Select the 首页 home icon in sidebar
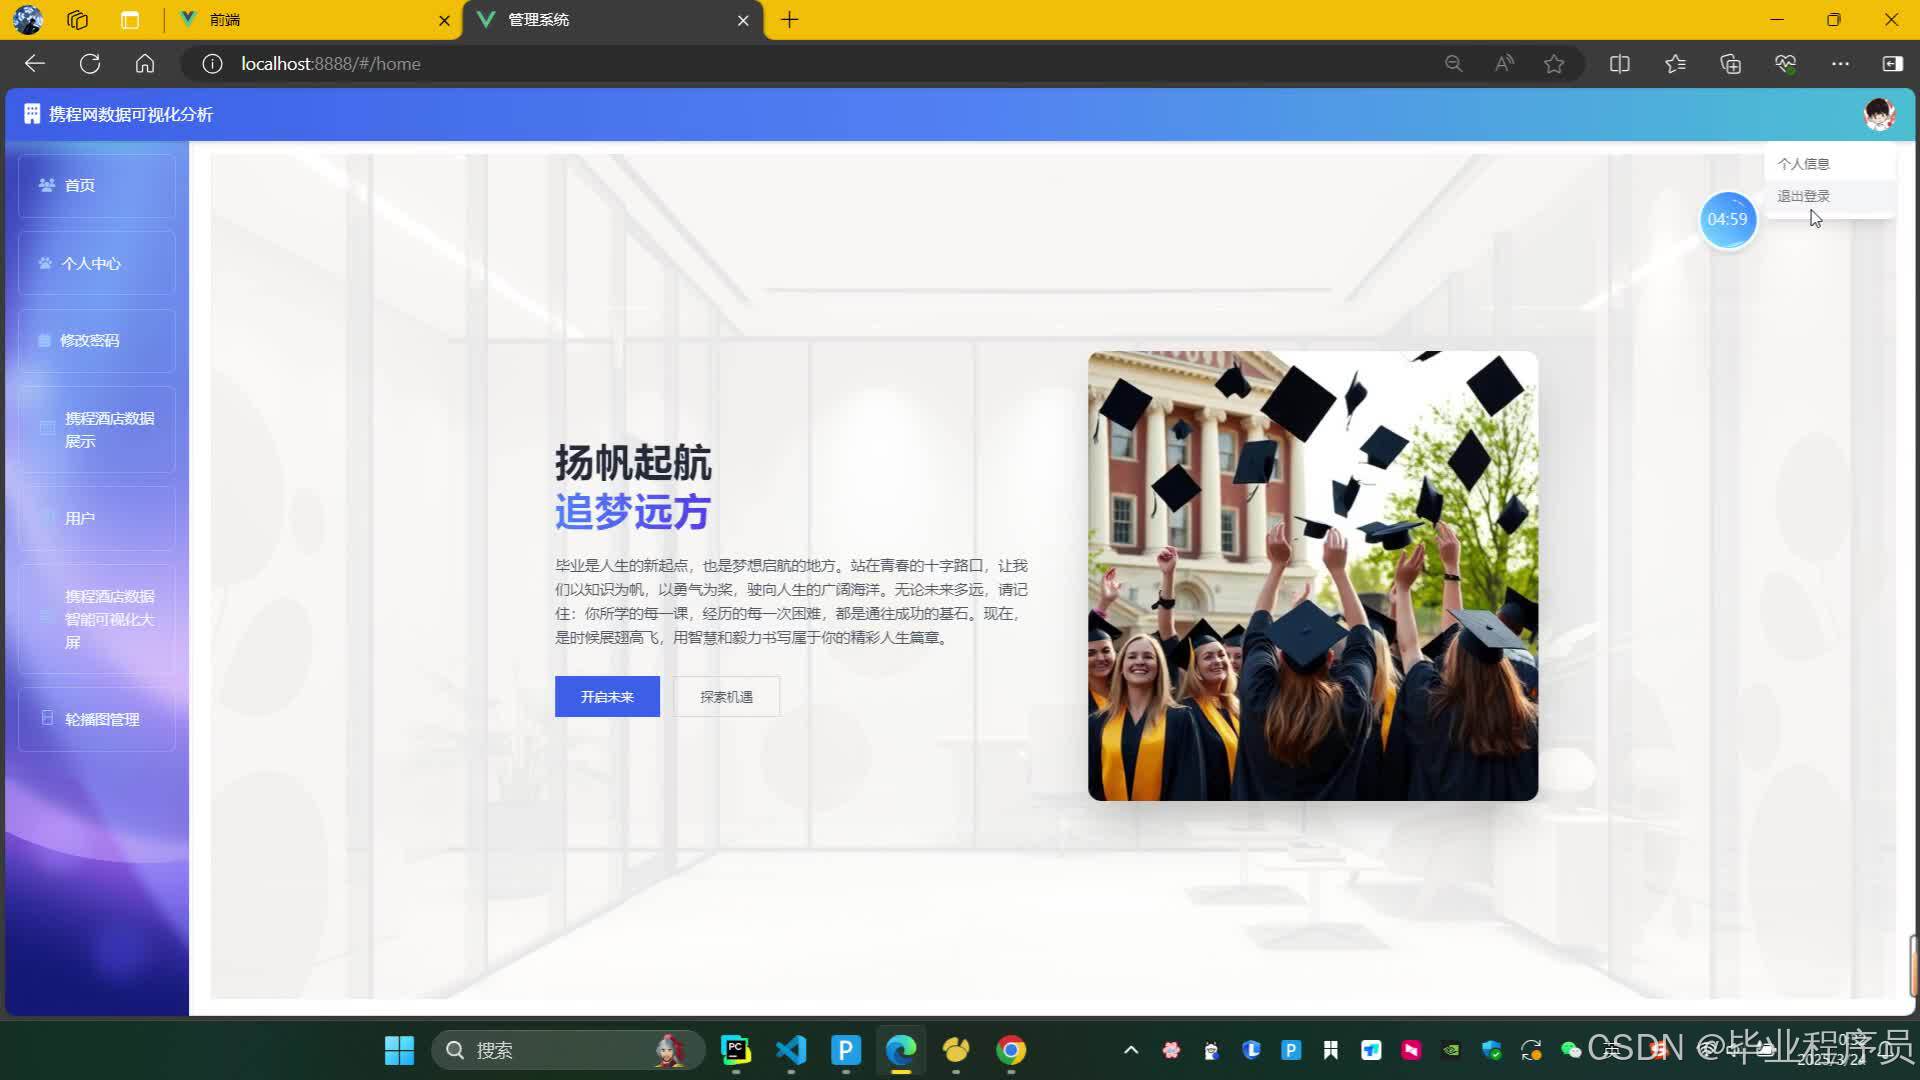The height and width of the screenshot is (1080, 1920). [x=46, y=184]
